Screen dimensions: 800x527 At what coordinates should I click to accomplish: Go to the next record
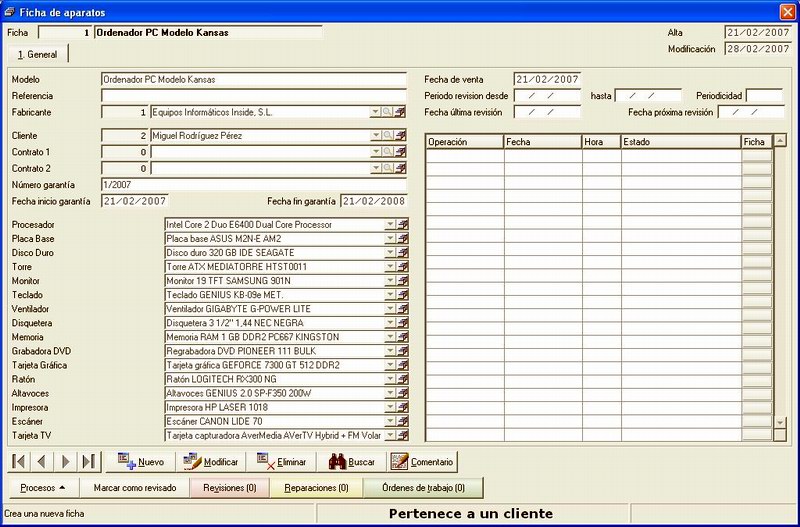[x=65, y=462]
